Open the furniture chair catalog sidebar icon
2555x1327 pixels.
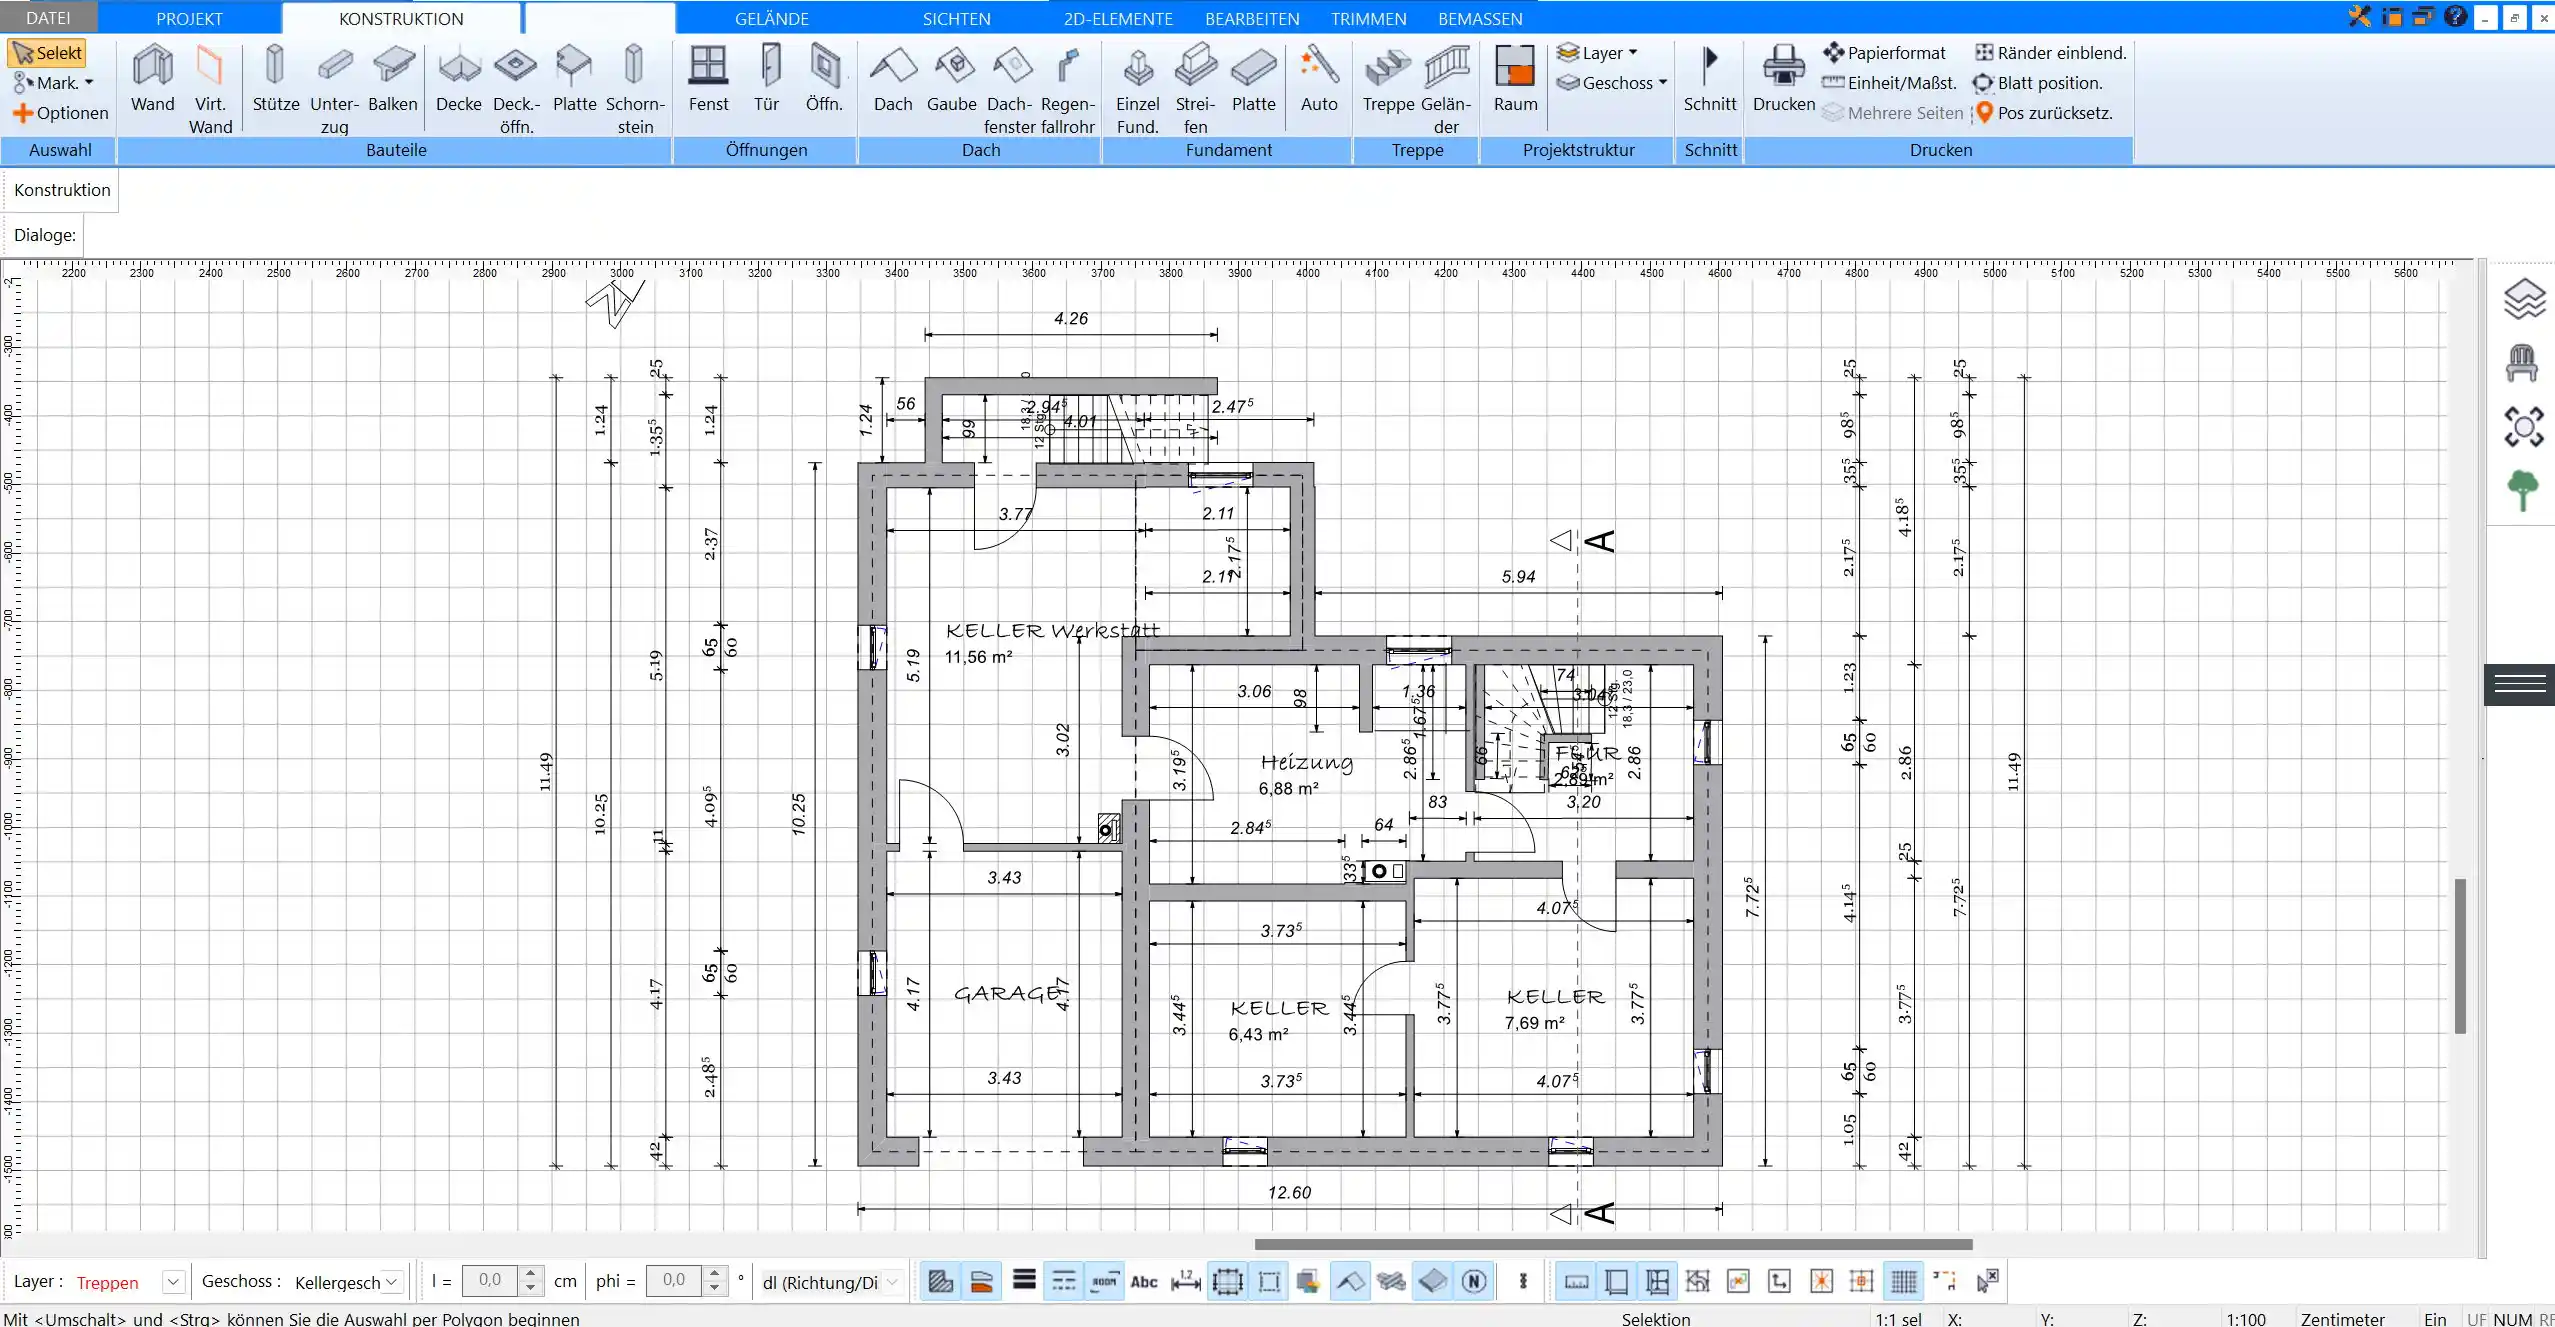[x=2523, y=363]
